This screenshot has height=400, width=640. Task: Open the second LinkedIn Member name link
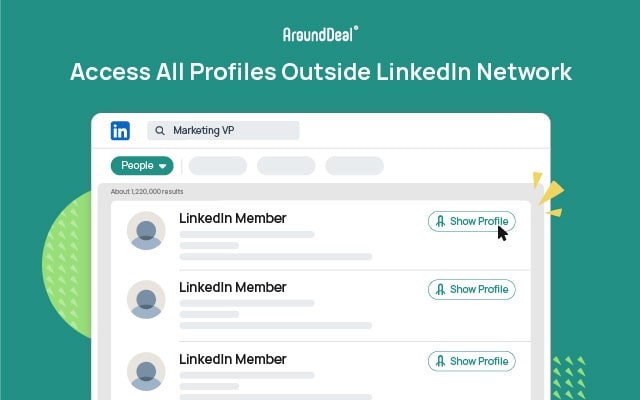pos(232,287)
